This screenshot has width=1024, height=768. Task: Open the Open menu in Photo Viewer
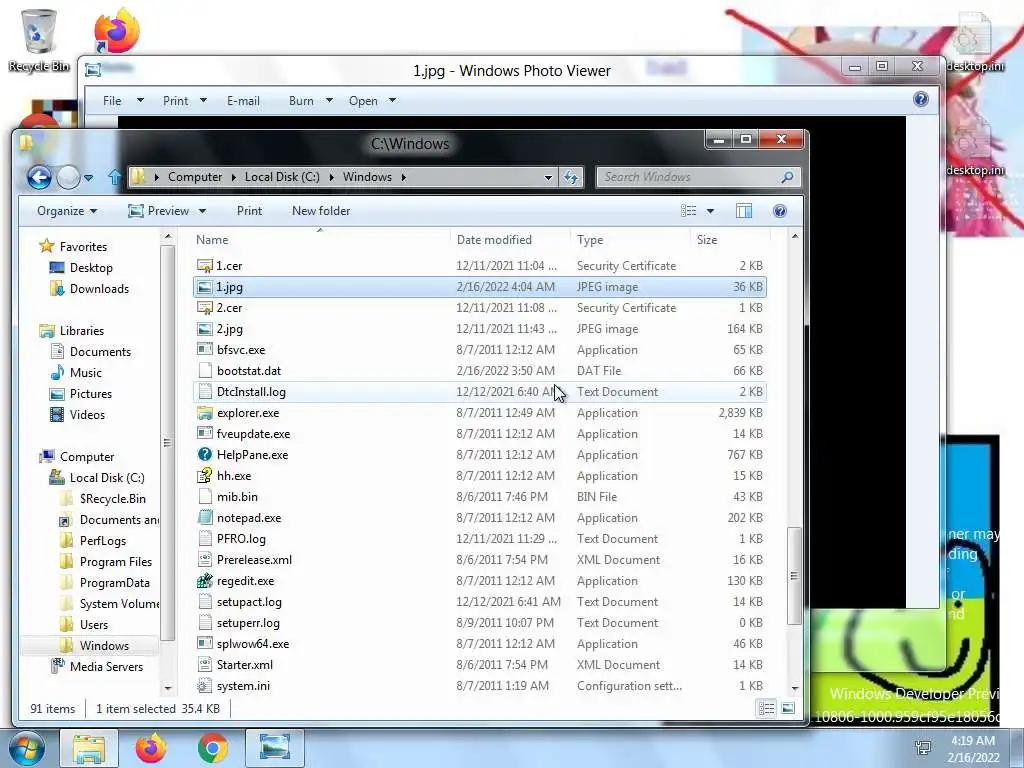[372, 101]
